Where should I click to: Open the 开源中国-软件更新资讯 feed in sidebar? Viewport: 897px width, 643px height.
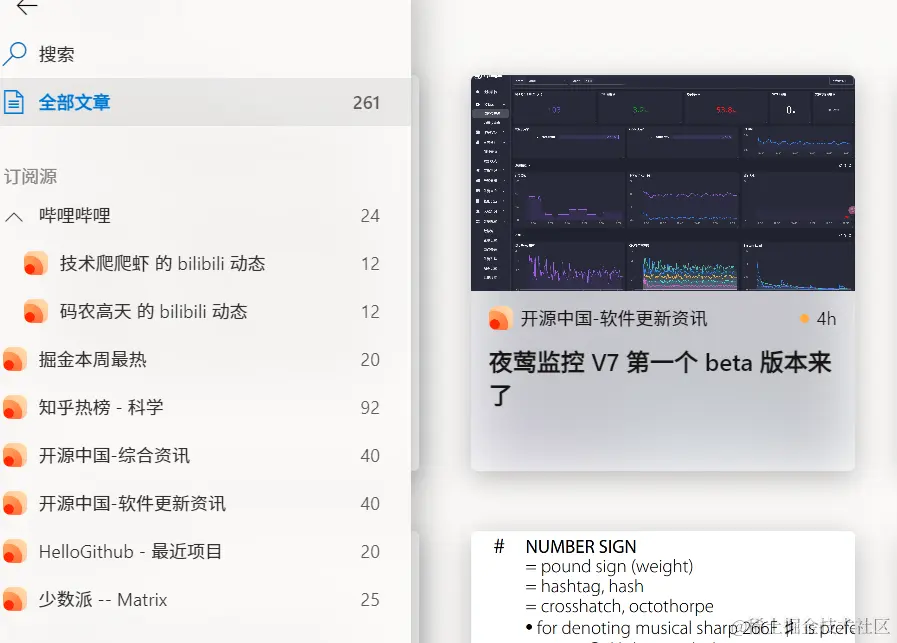pyautogui.click(x=205, y=504)
